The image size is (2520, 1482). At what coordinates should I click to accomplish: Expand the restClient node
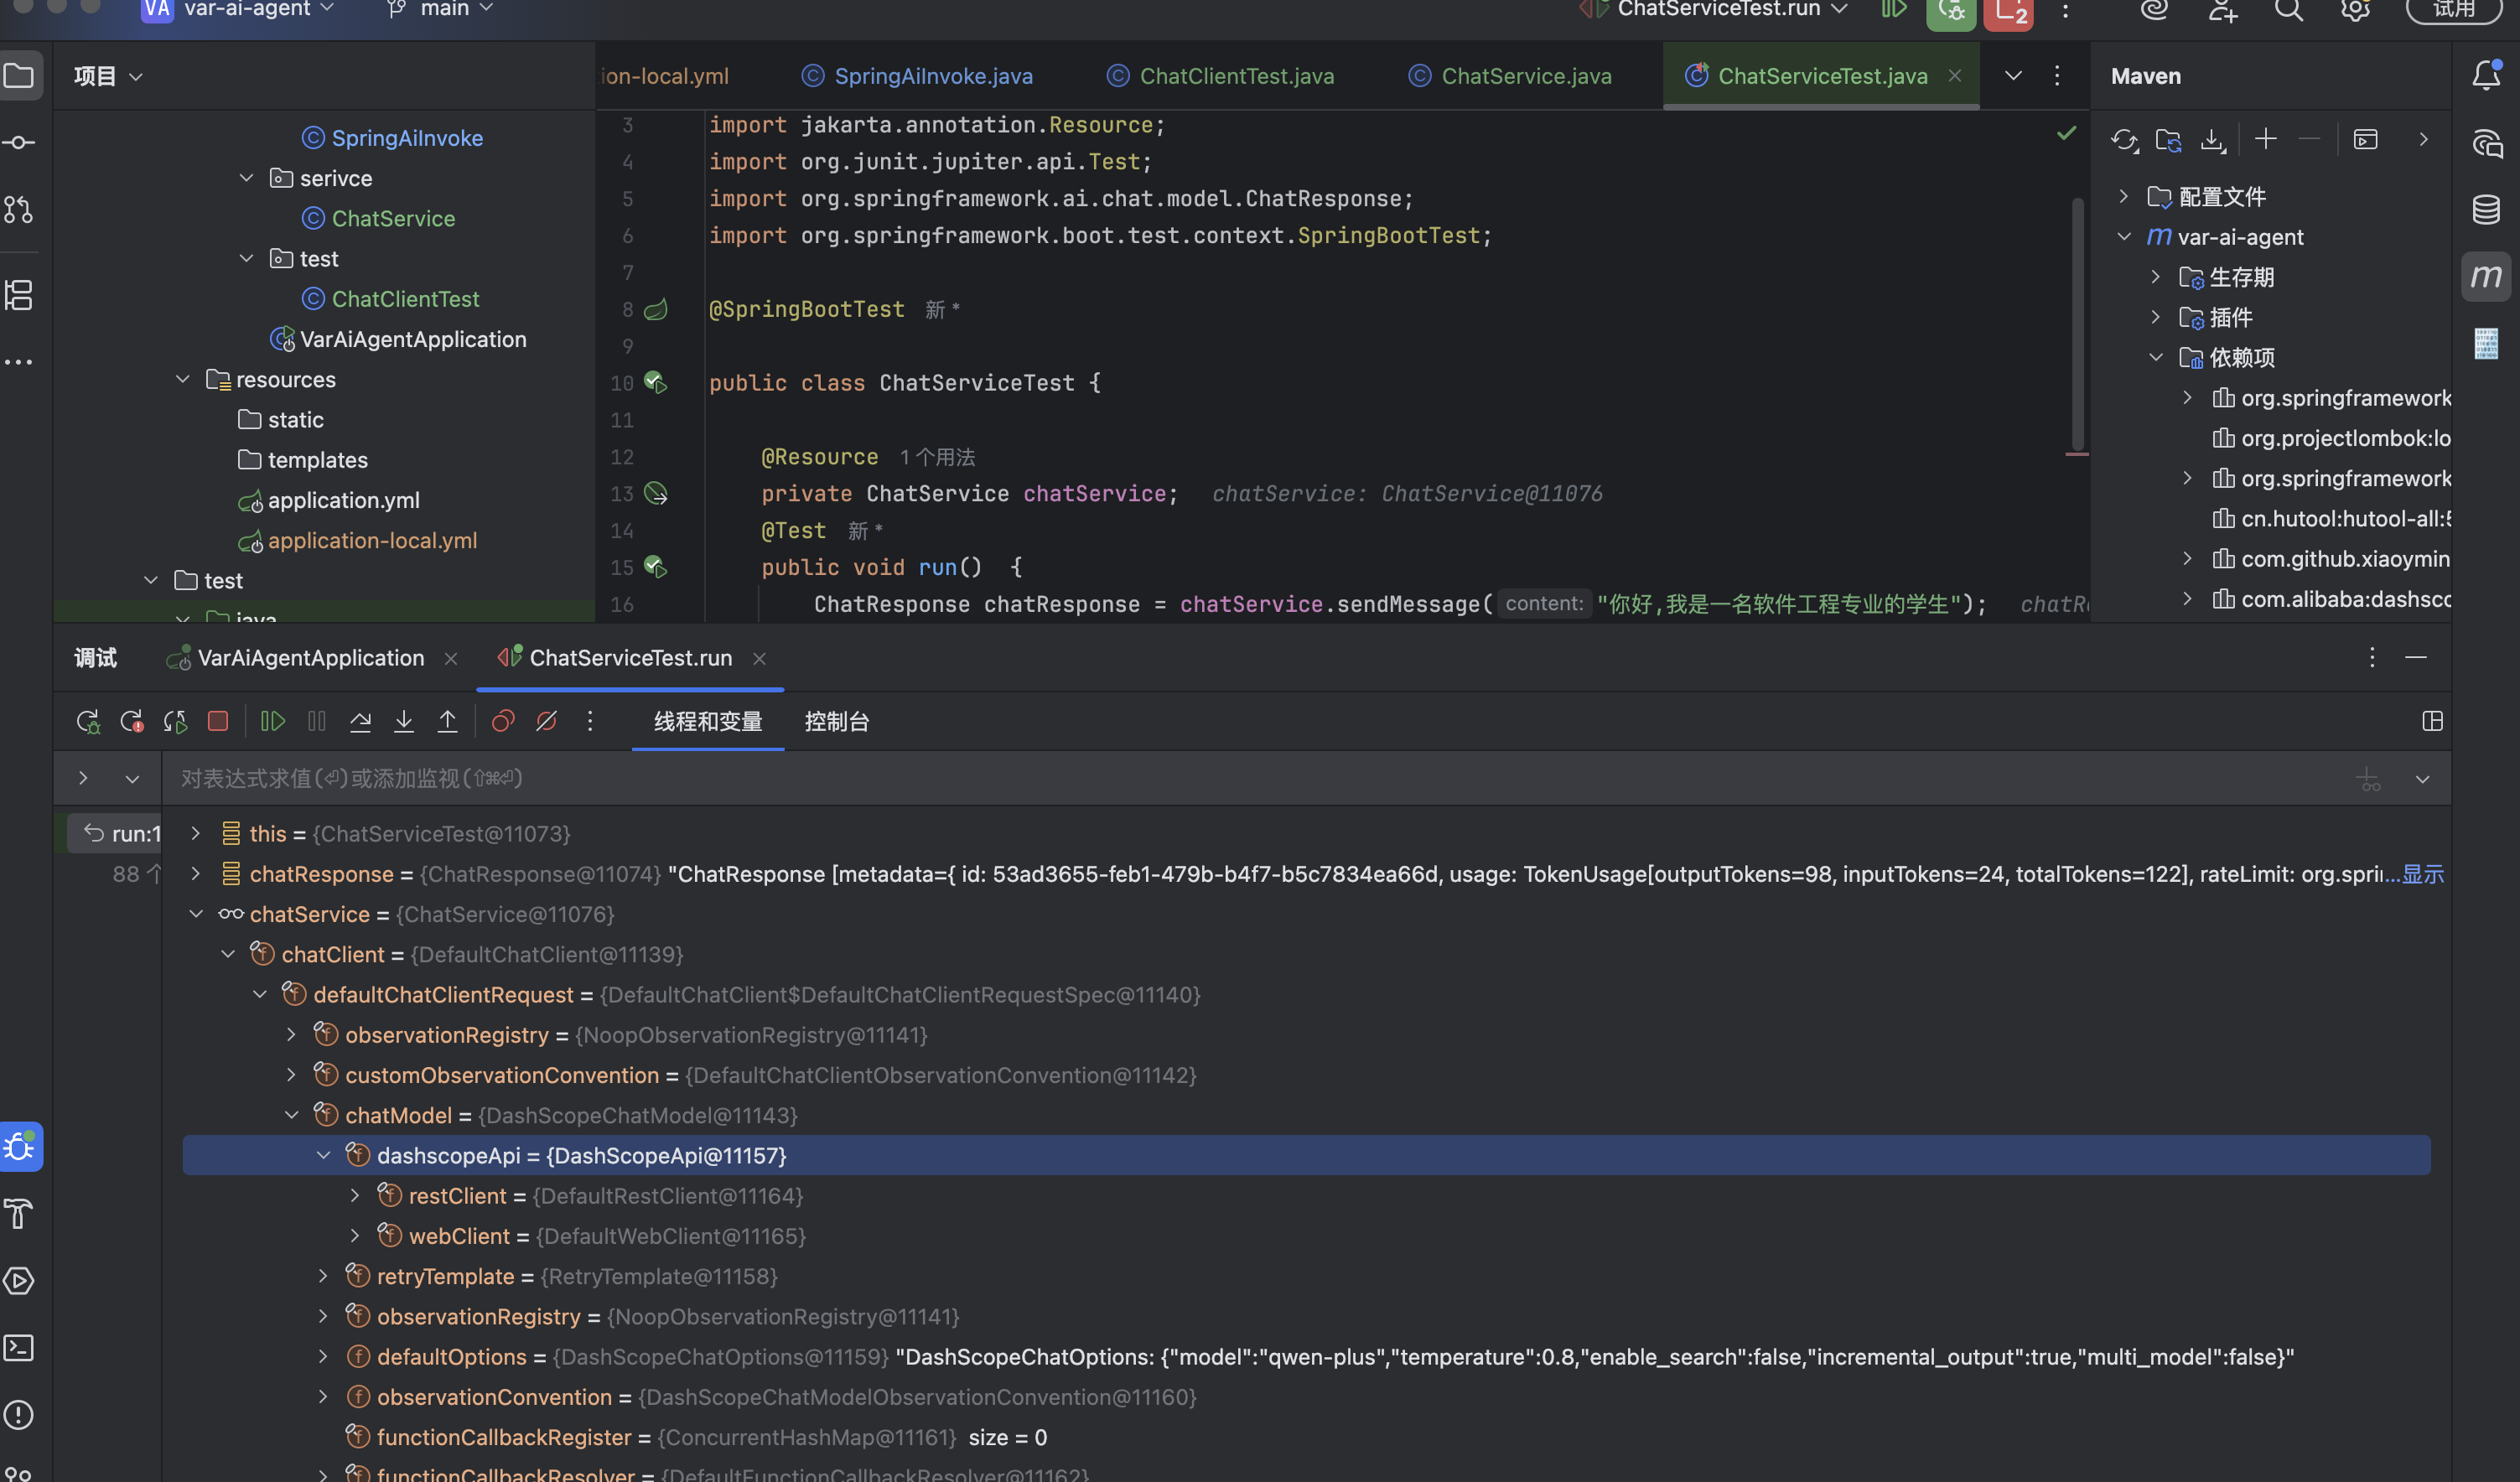355,1195
